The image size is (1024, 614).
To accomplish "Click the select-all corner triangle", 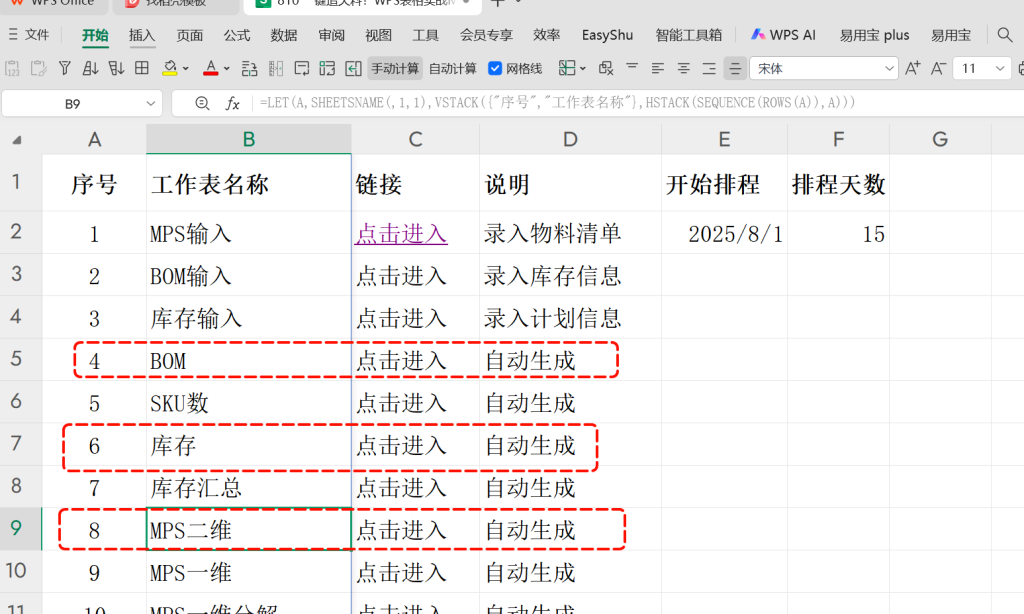I will point(16,140).
